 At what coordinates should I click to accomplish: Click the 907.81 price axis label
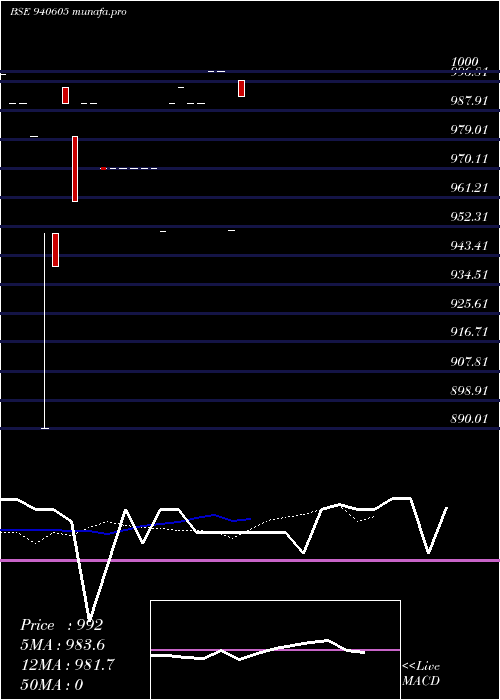tap(469, 361)
